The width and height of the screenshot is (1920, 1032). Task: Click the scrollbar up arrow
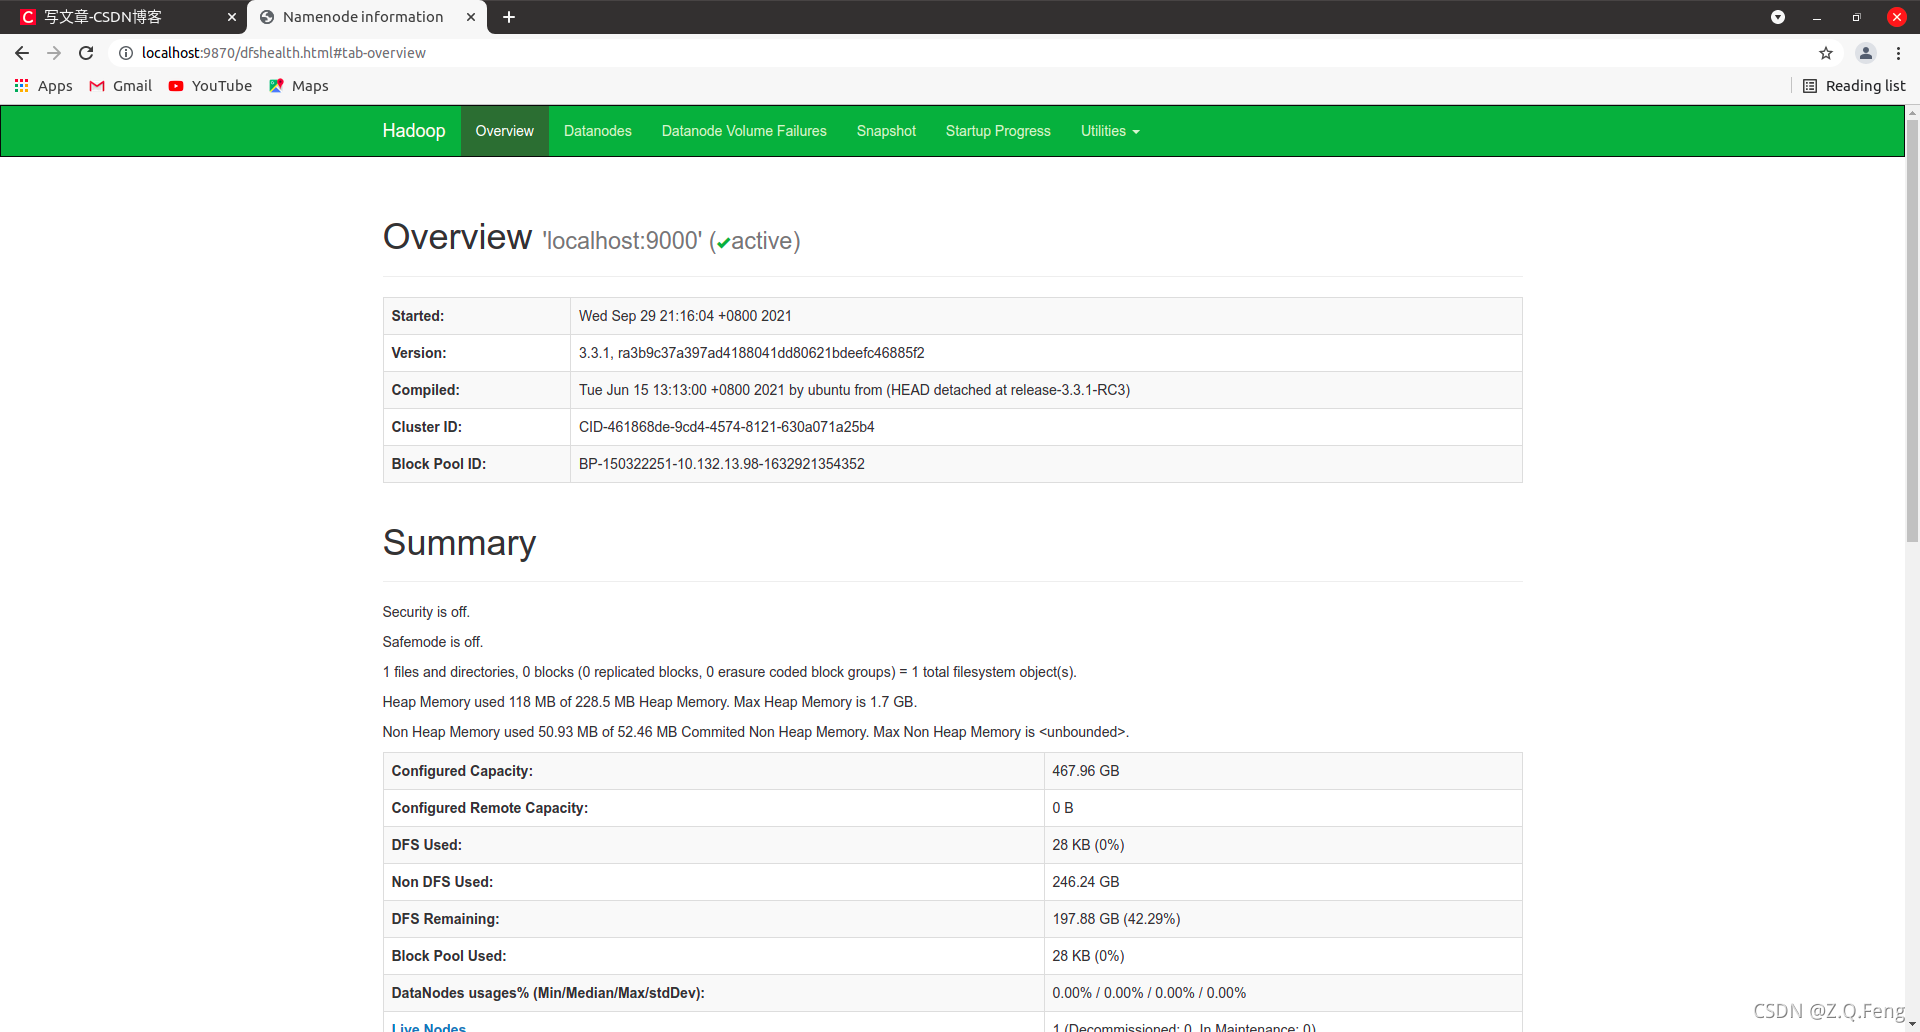click(x=1912, y=112)
